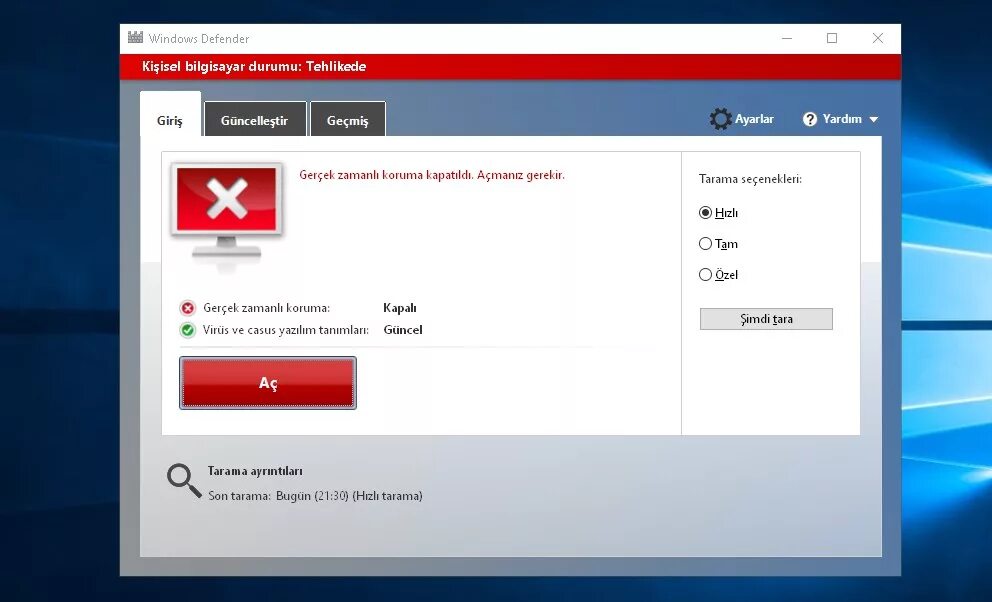Click the magnifier icon near Tarama ayrıntıları
Viewport: 992px width, 602px height.
point(184,481)
